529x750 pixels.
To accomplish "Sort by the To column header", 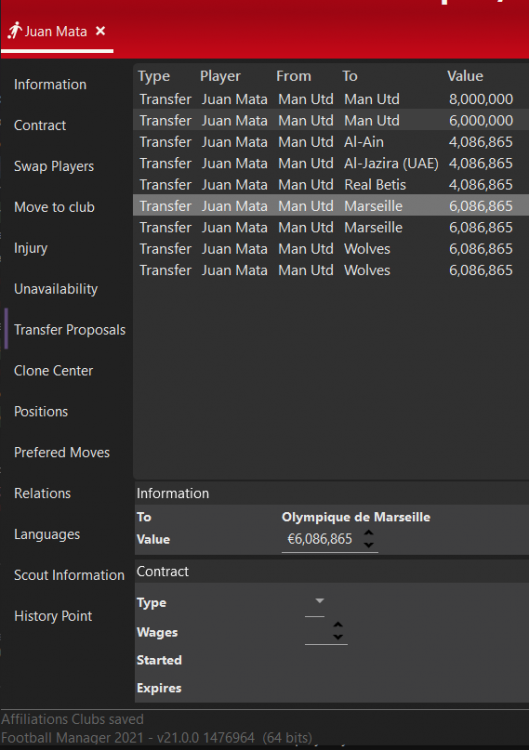I will point(350,76).
